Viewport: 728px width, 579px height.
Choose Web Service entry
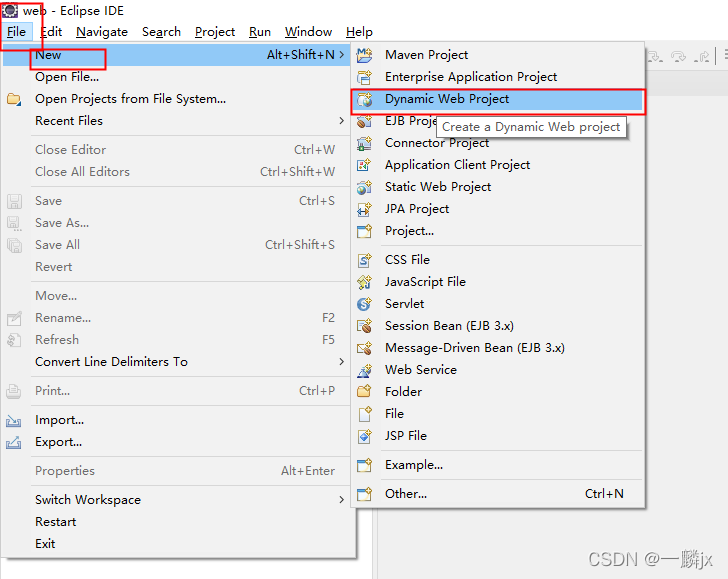tap(498, 370)
